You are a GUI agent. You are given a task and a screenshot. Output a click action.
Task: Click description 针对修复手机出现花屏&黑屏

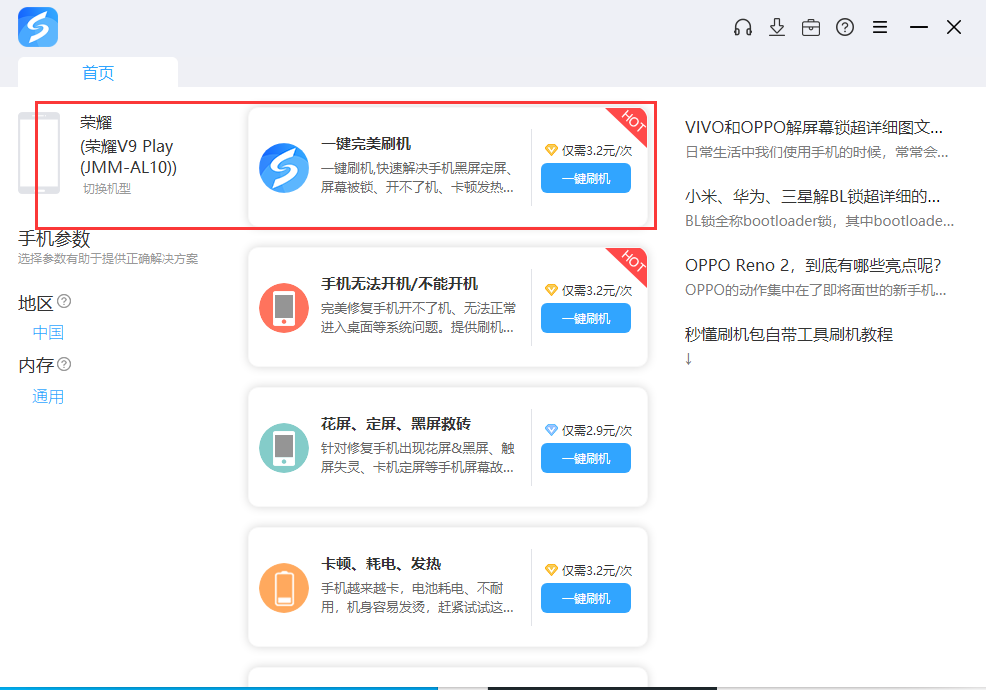point(418,457)
